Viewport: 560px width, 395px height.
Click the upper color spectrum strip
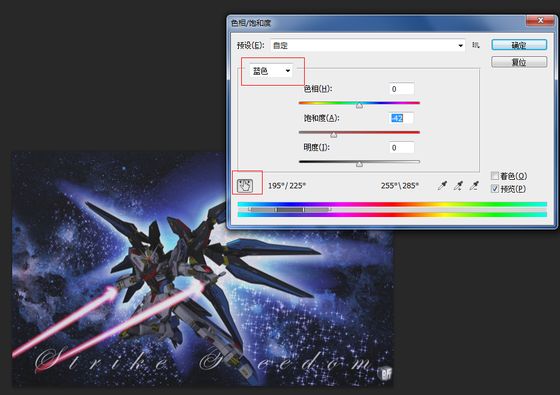click(392, 204)
